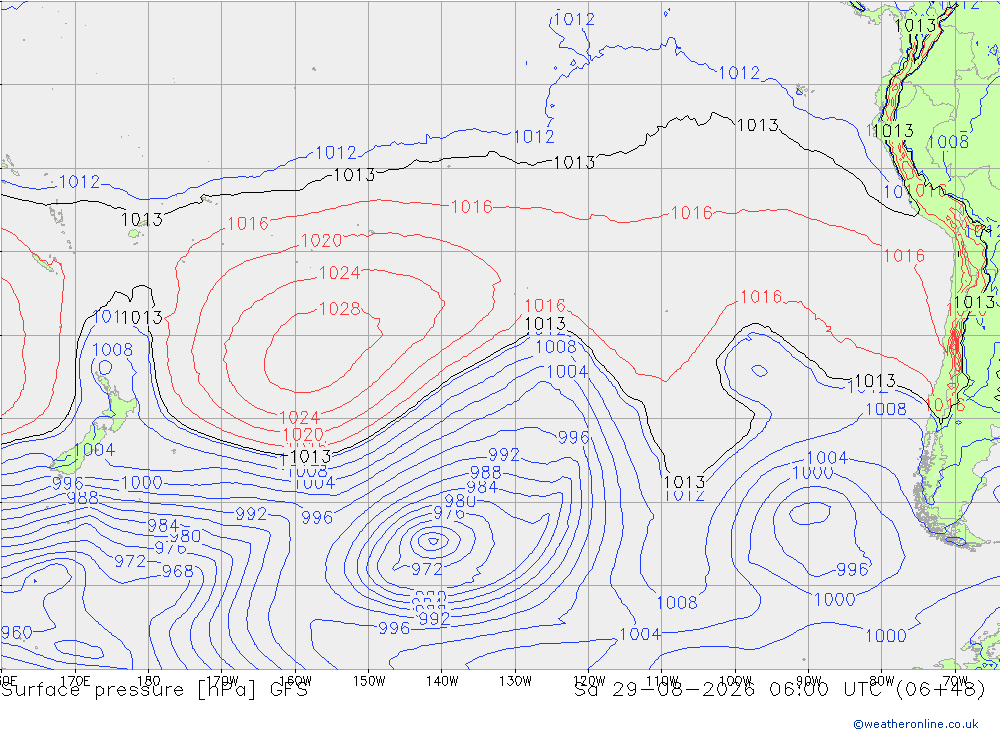Click the 968 isobar label

tap(177, 572)
